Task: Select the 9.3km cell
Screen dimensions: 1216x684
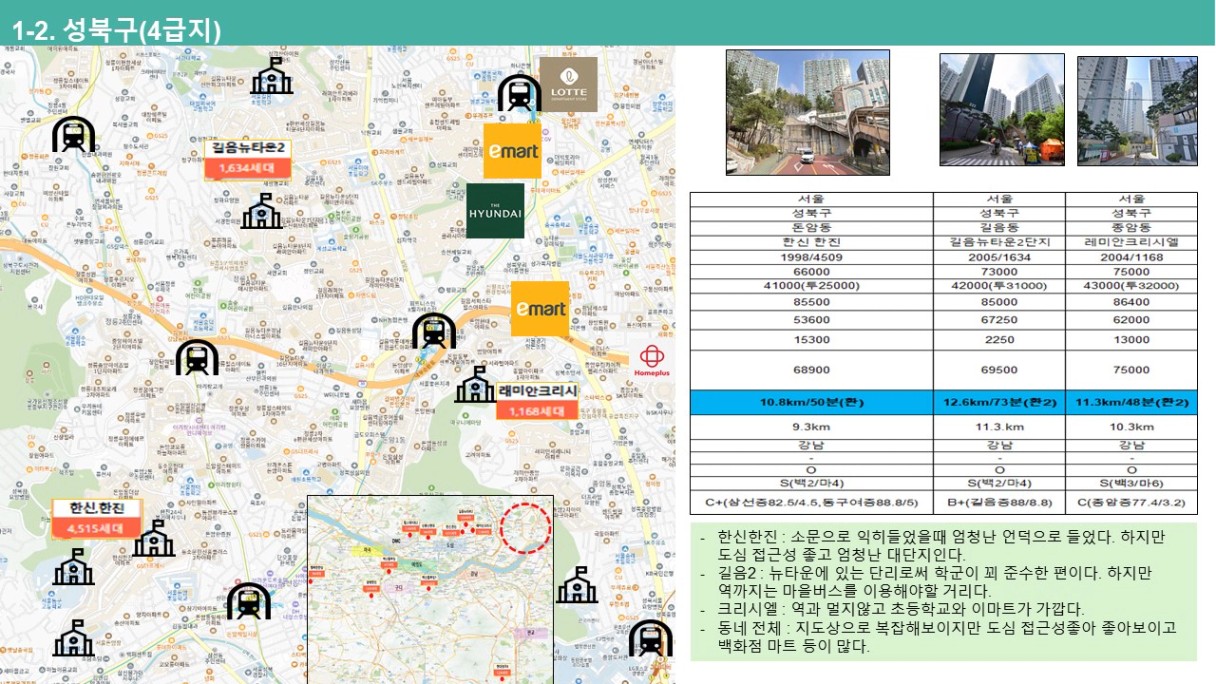Action: pos(811,426)
